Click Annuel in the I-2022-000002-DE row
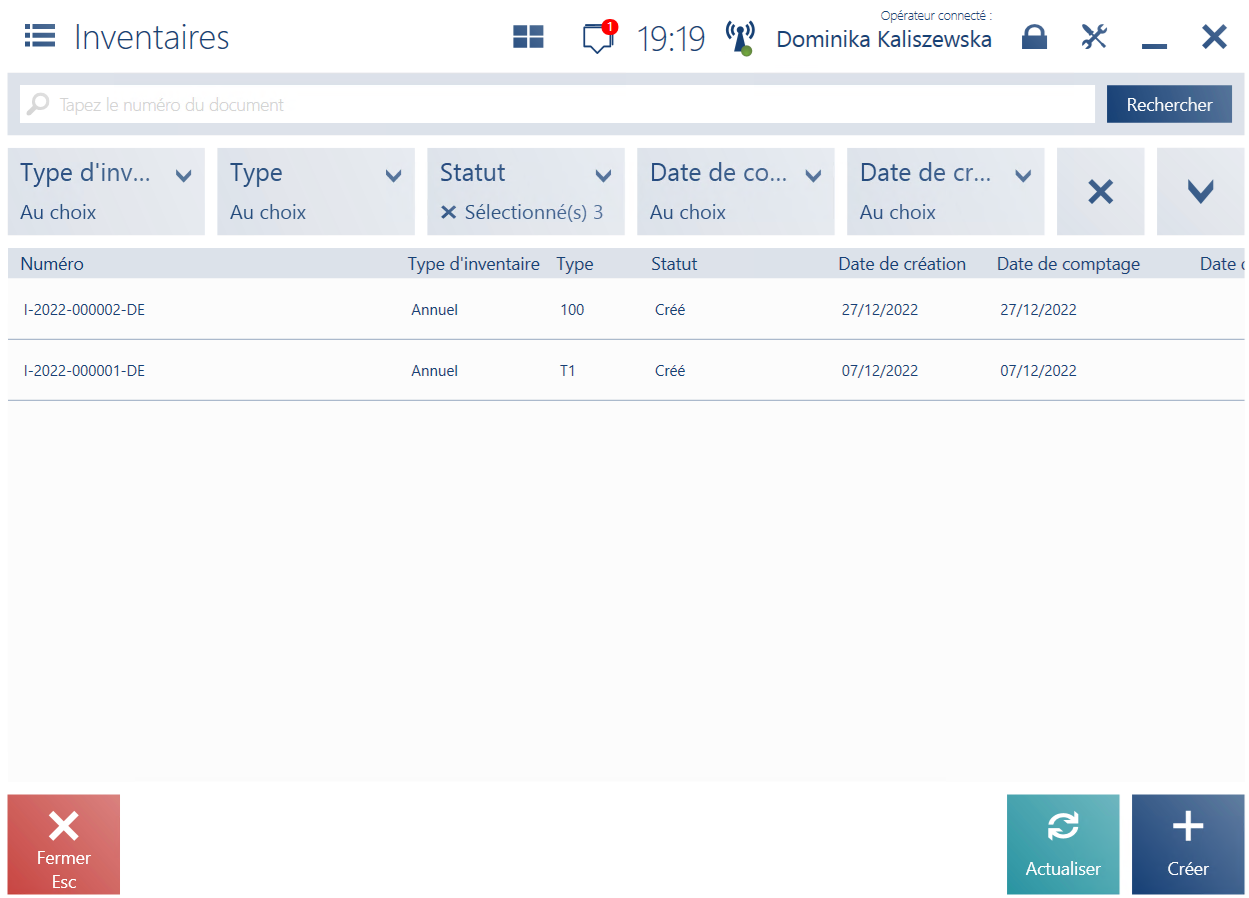The width and height of the screenshot is (1249, 898). (x=434, y=309)
